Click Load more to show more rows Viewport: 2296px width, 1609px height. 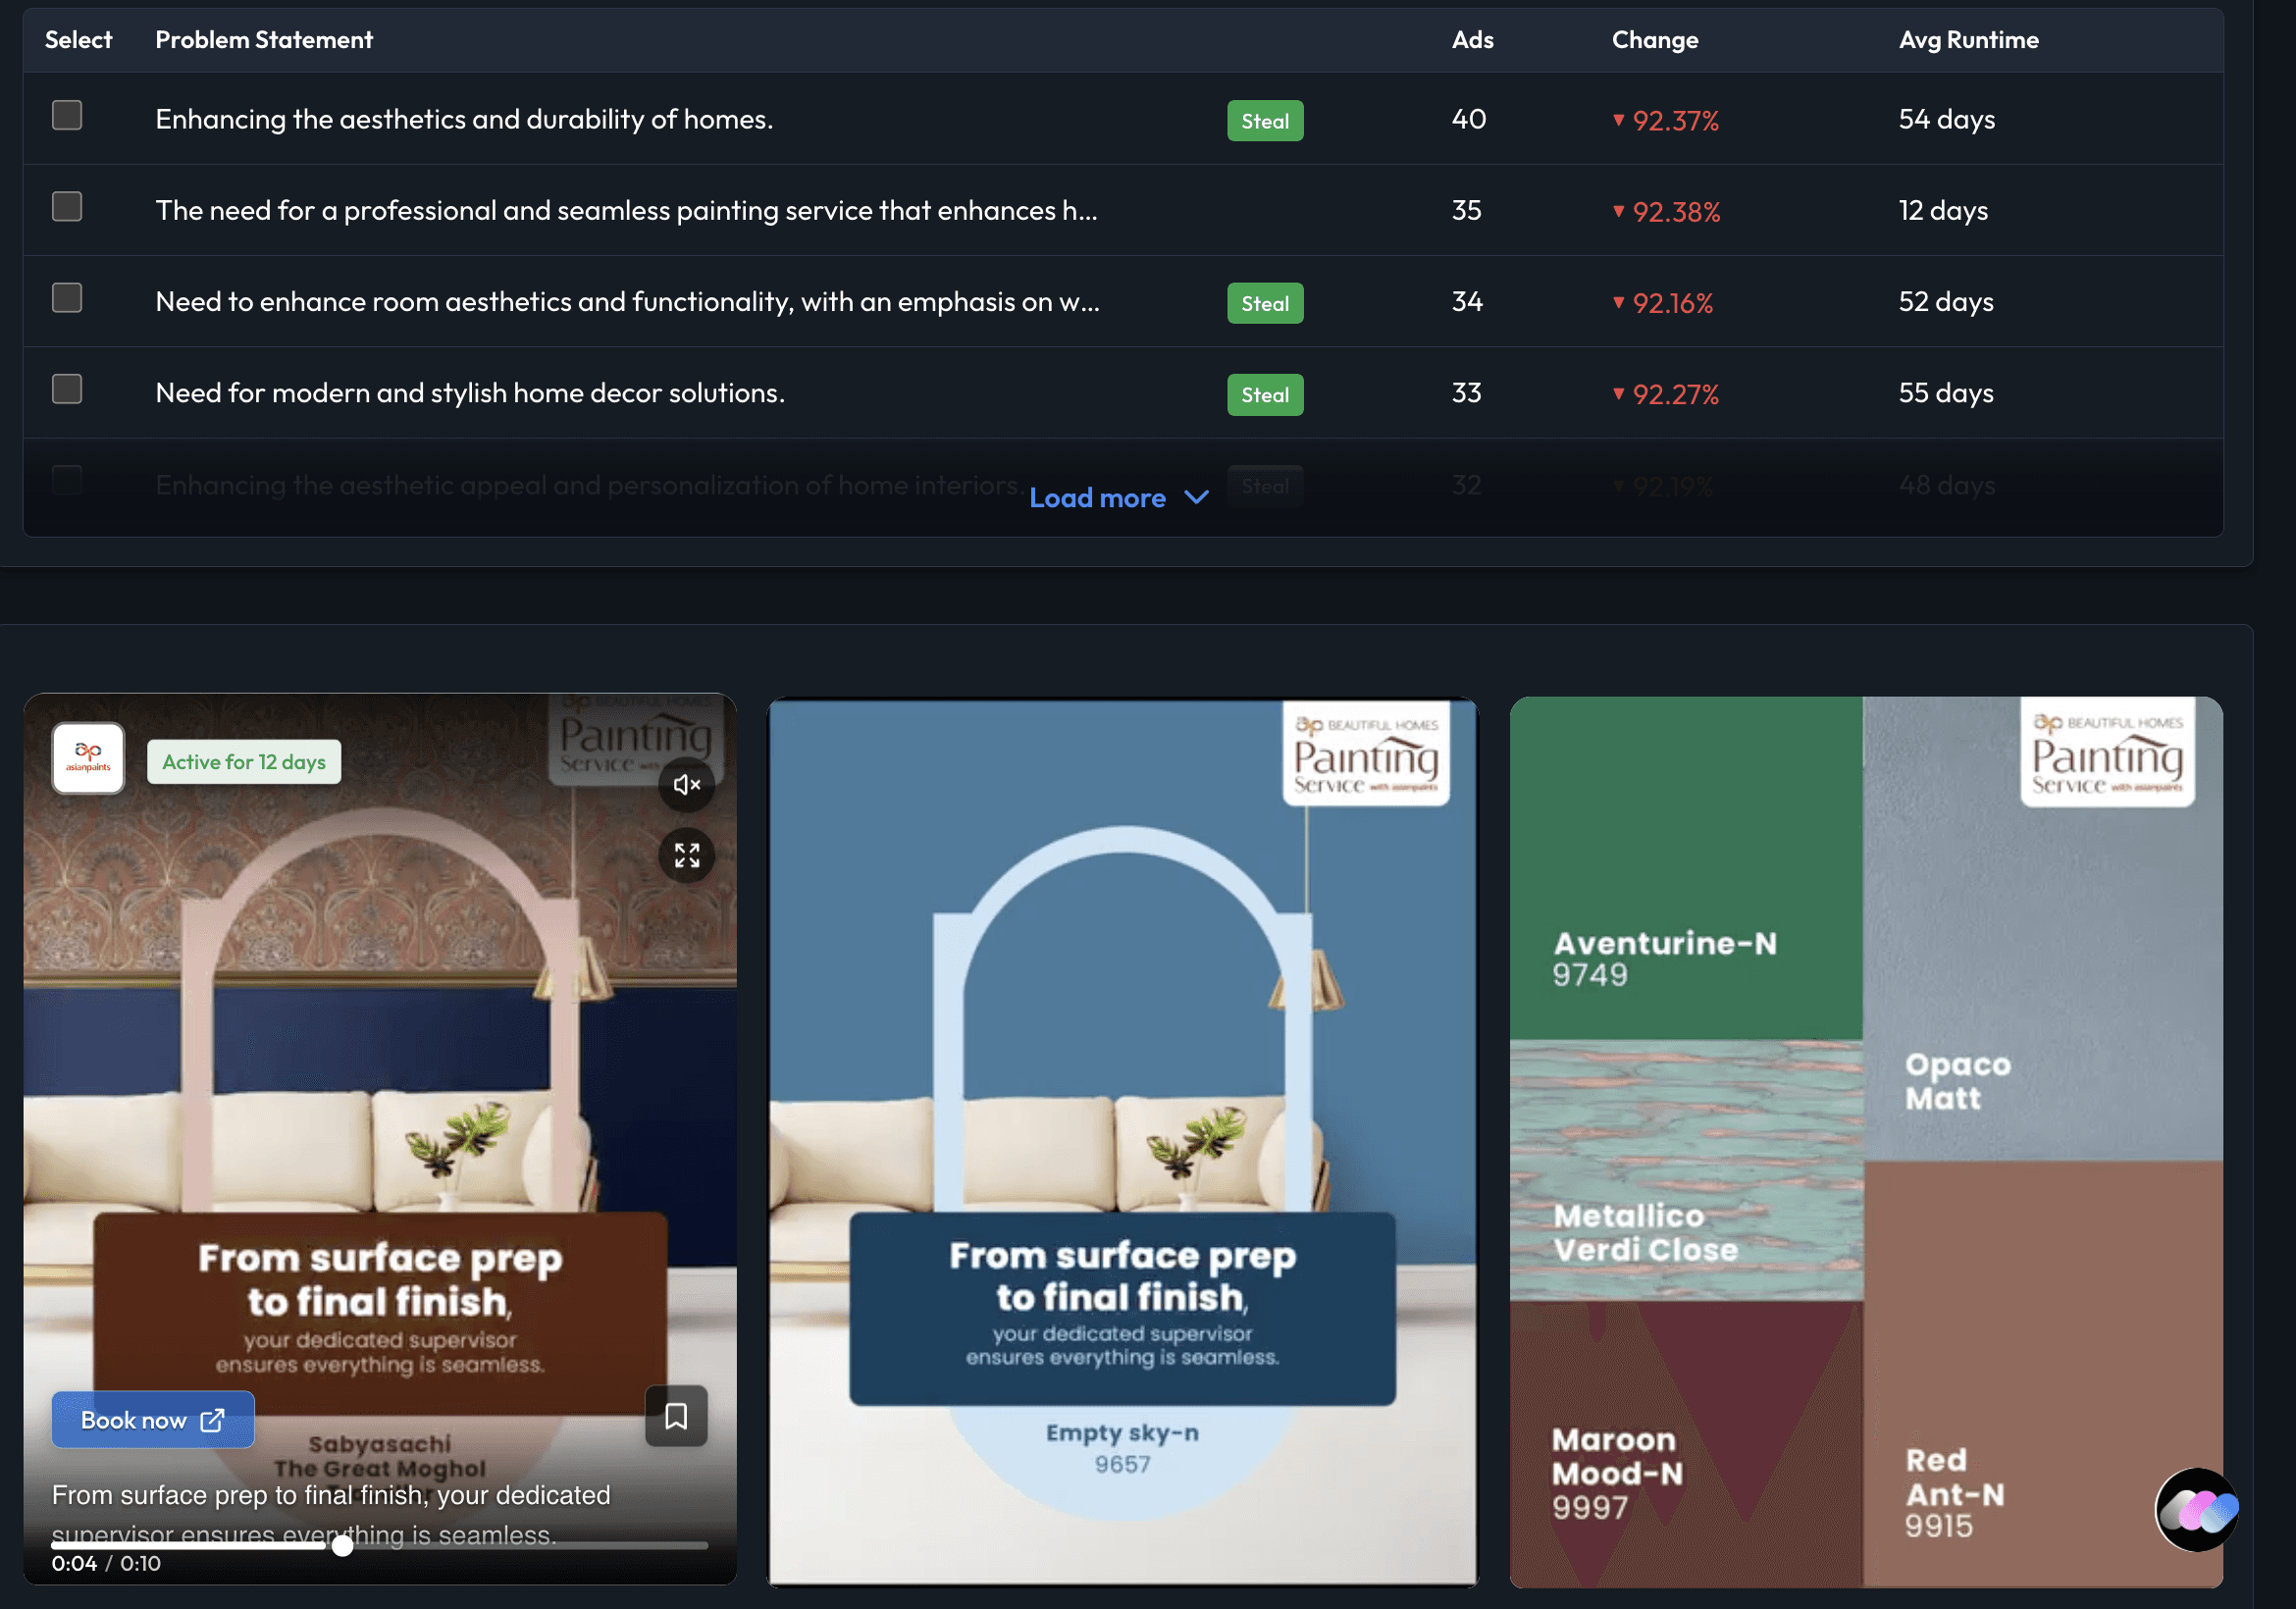click(1097, 498)
